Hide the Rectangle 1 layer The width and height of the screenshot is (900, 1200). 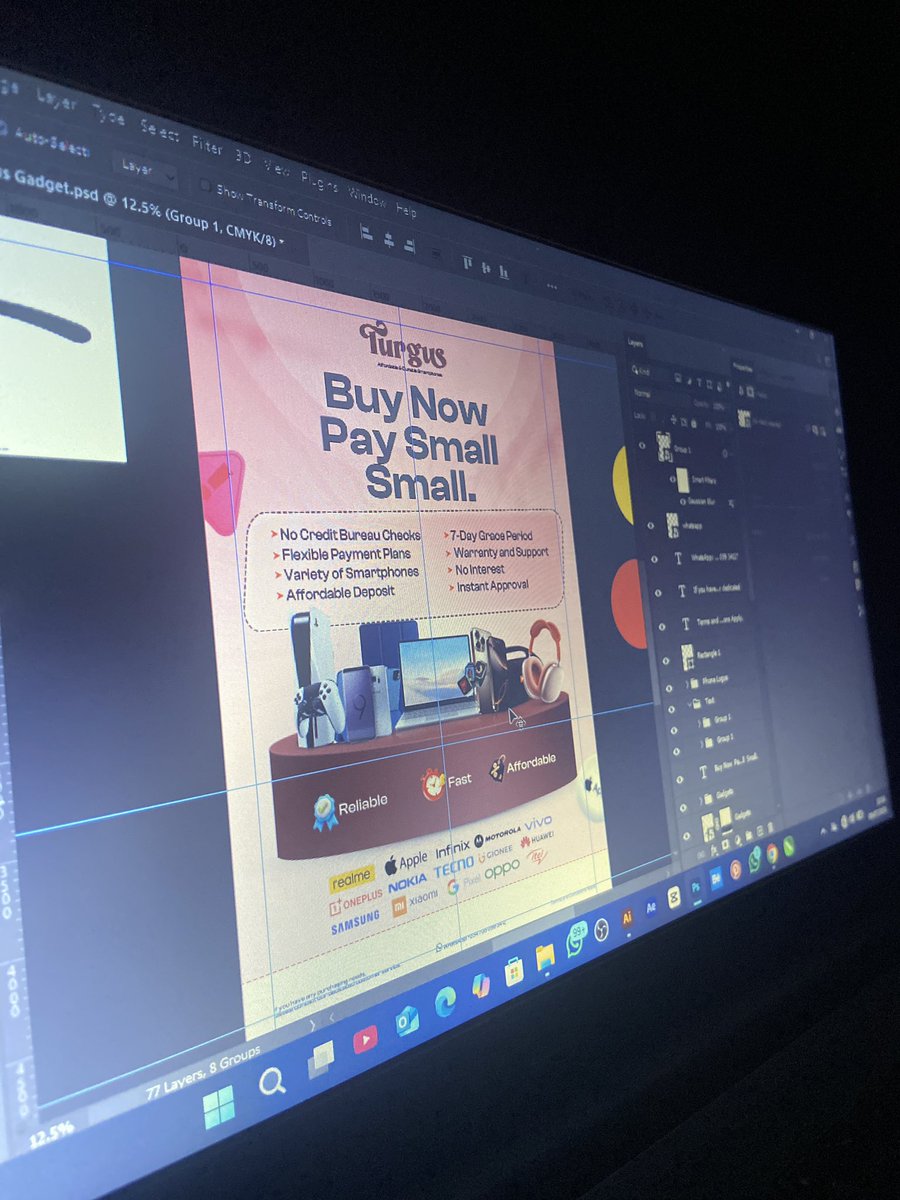(668, 659)
